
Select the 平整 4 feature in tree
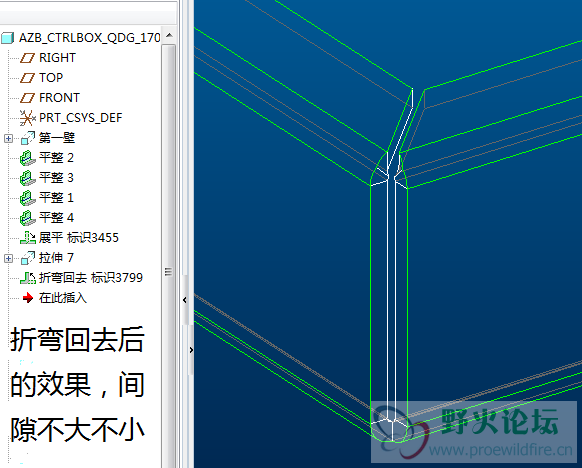56,218
